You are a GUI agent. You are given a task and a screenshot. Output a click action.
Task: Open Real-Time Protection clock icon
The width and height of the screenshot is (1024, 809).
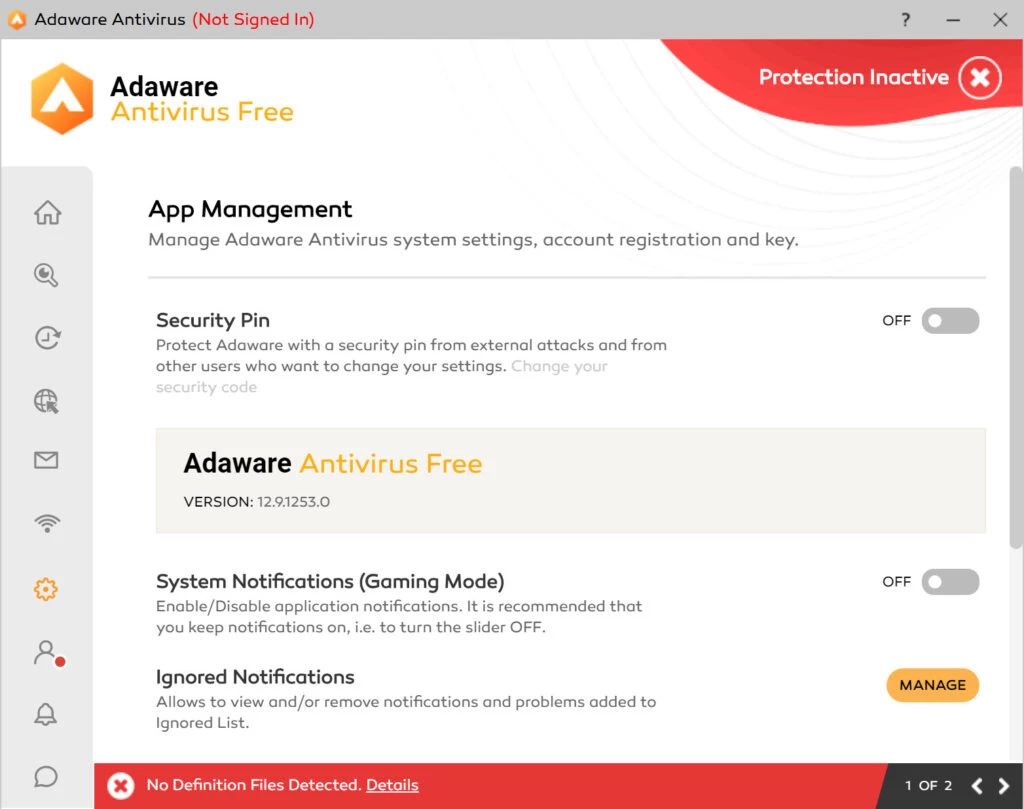[x=47, y=339]
